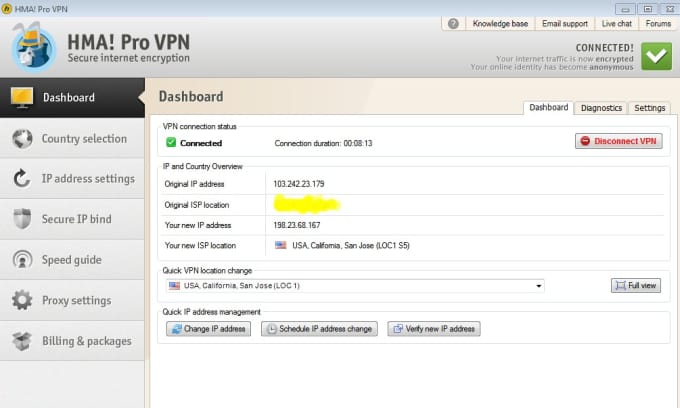This screenshot has width=680, height=408.
Task: Open the Secure IP bind page
Action: pyautogui.click(x=72, y=219)
